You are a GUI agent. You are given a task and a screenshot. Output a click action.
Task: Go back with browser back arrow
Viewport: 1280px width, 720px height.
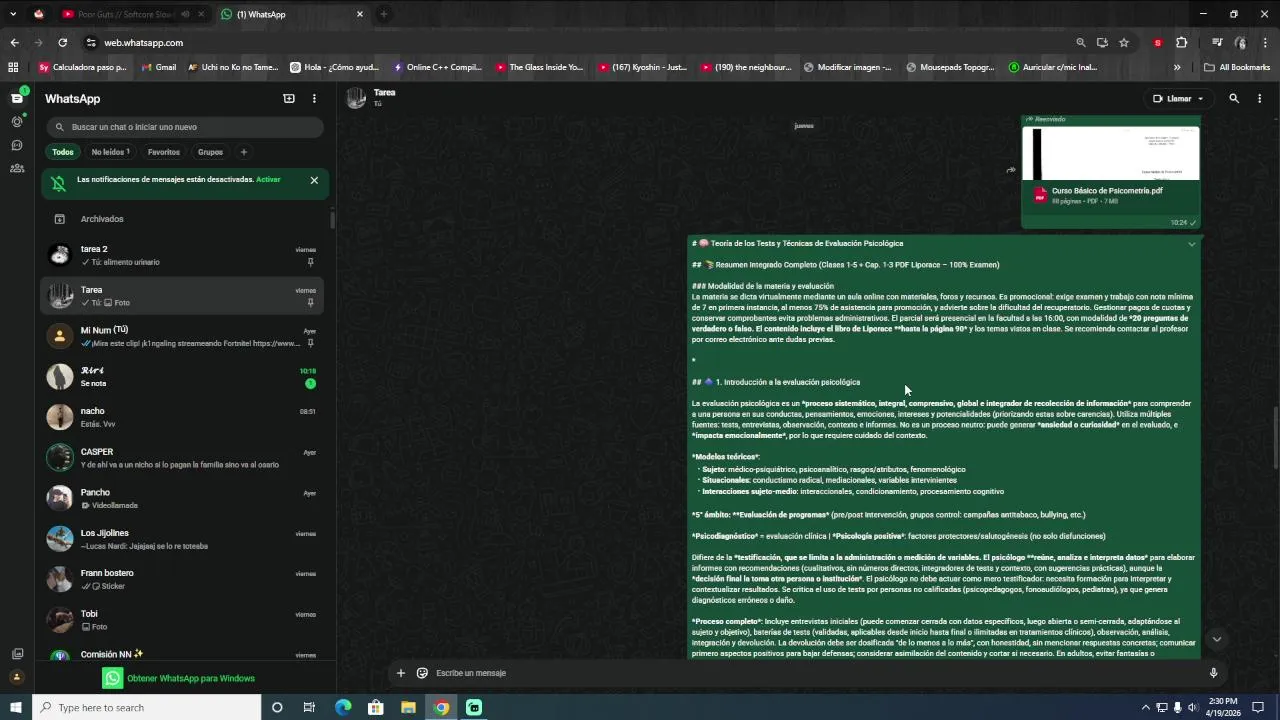coord(14,43)
